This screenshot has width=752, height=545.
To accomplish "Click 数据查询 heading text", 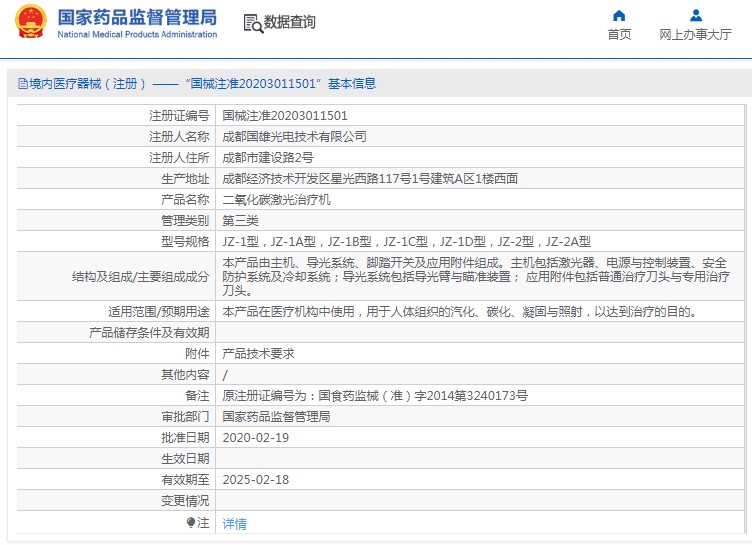I will [x=290, y=22].
